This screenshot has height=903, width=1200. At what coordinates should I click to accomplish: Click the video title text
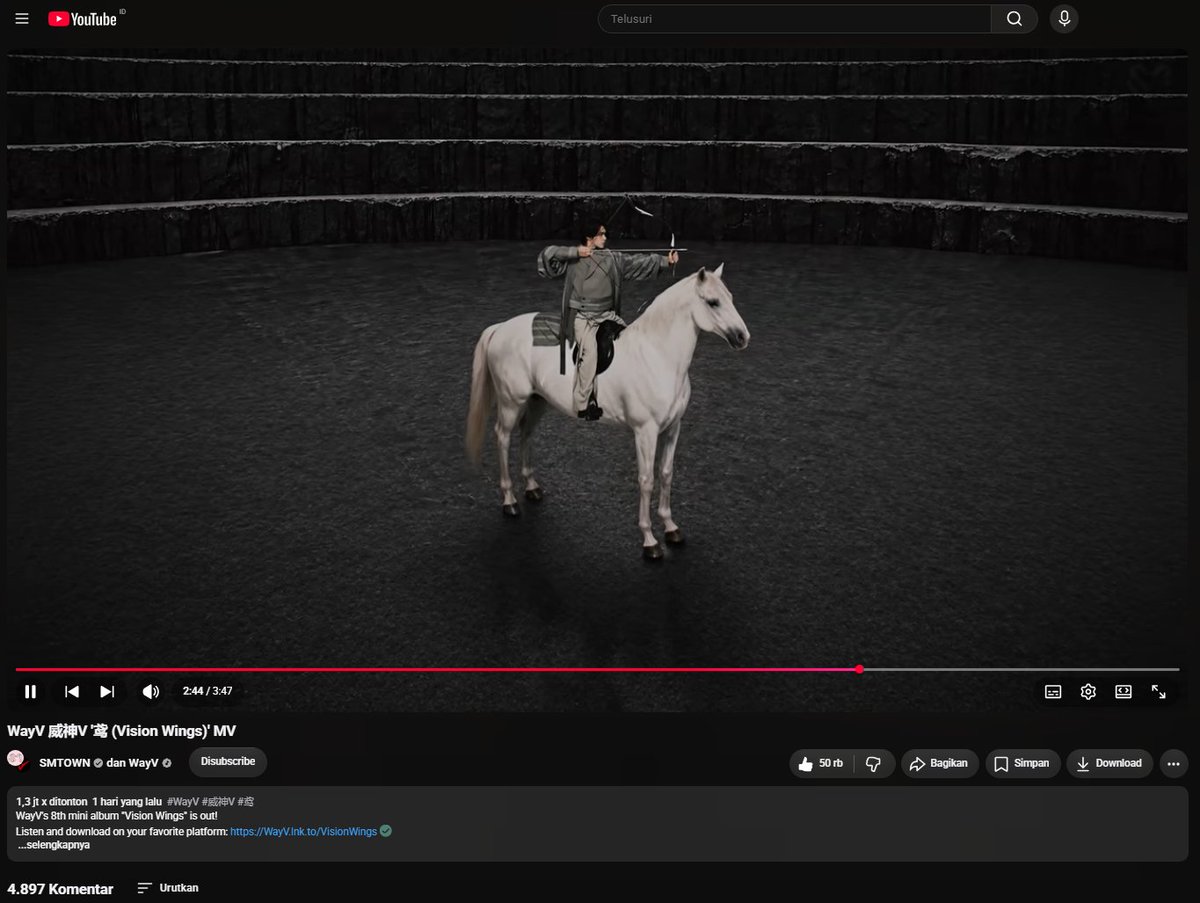pyautogui.click(x=121, y=731)
